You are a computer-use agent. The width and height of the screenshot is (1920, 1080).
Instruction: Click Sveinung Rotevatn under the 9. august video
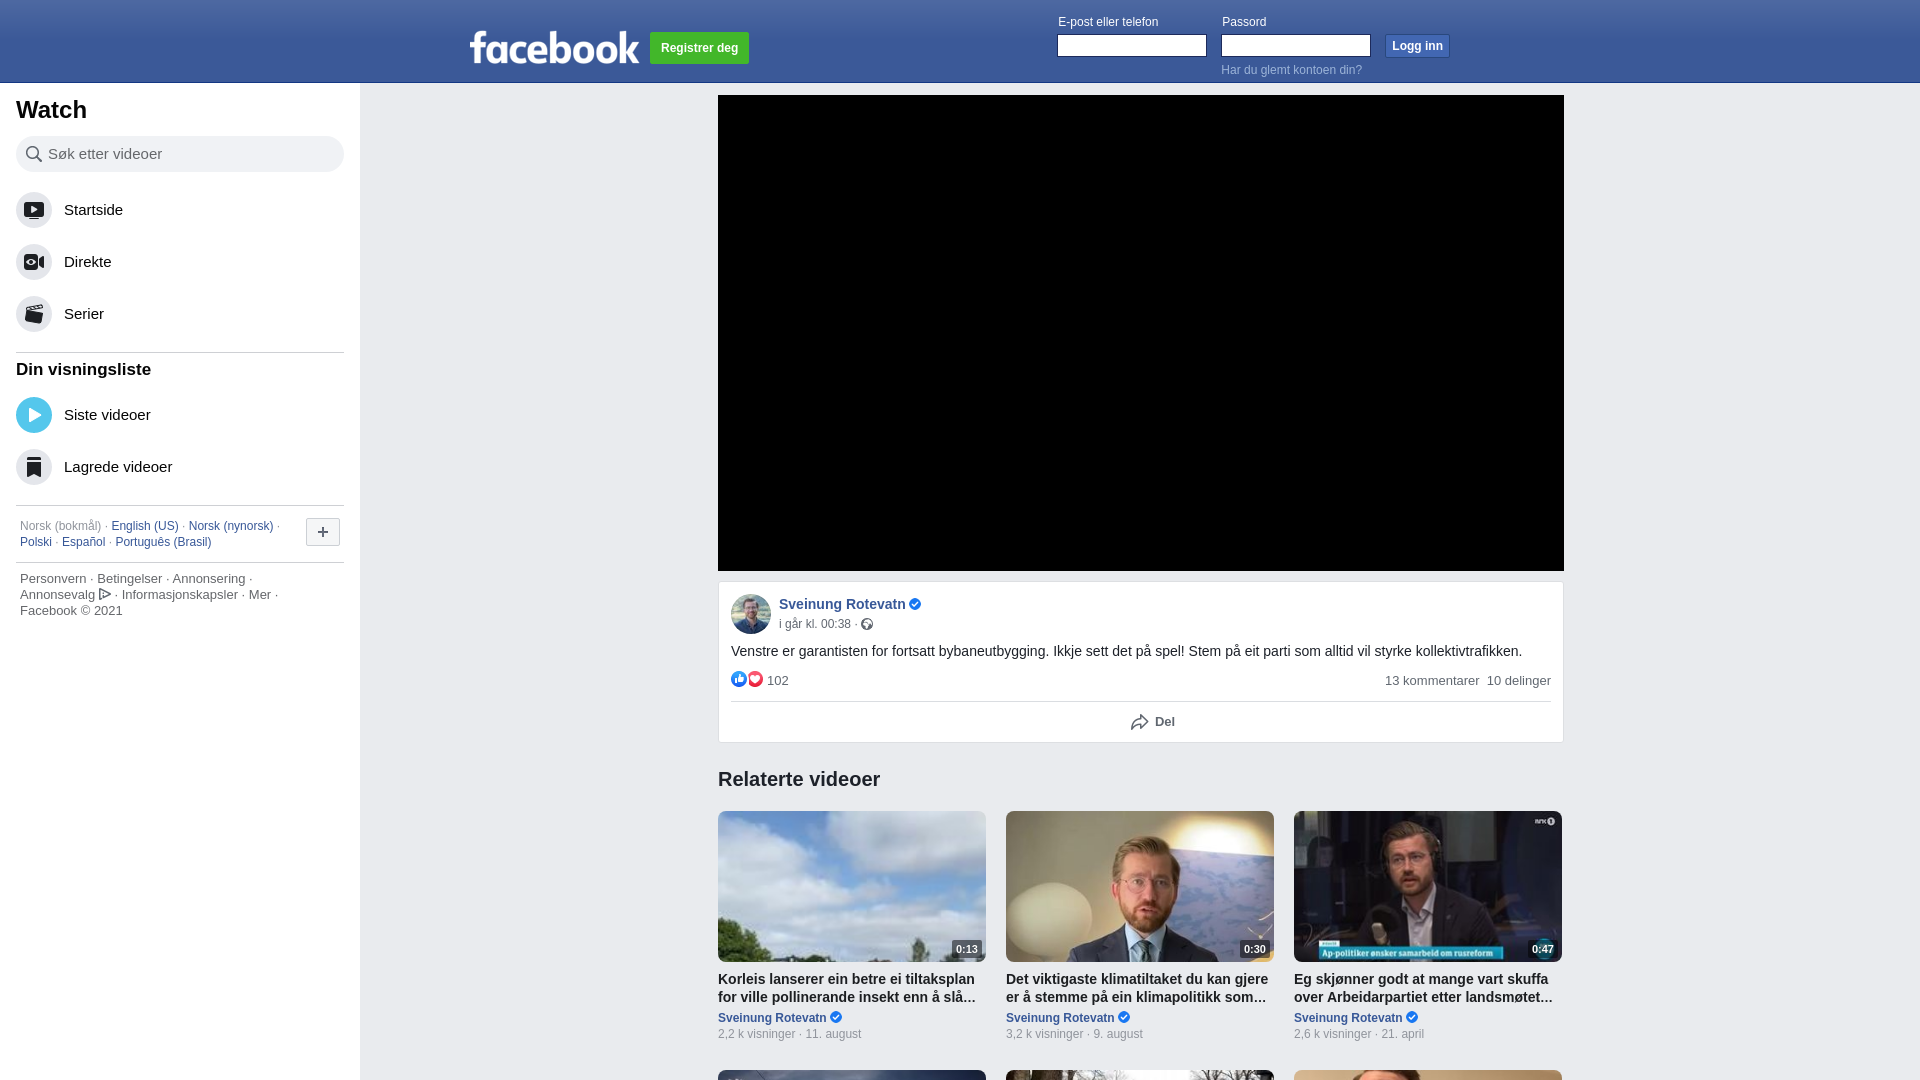click(x=1060, y=1018)
